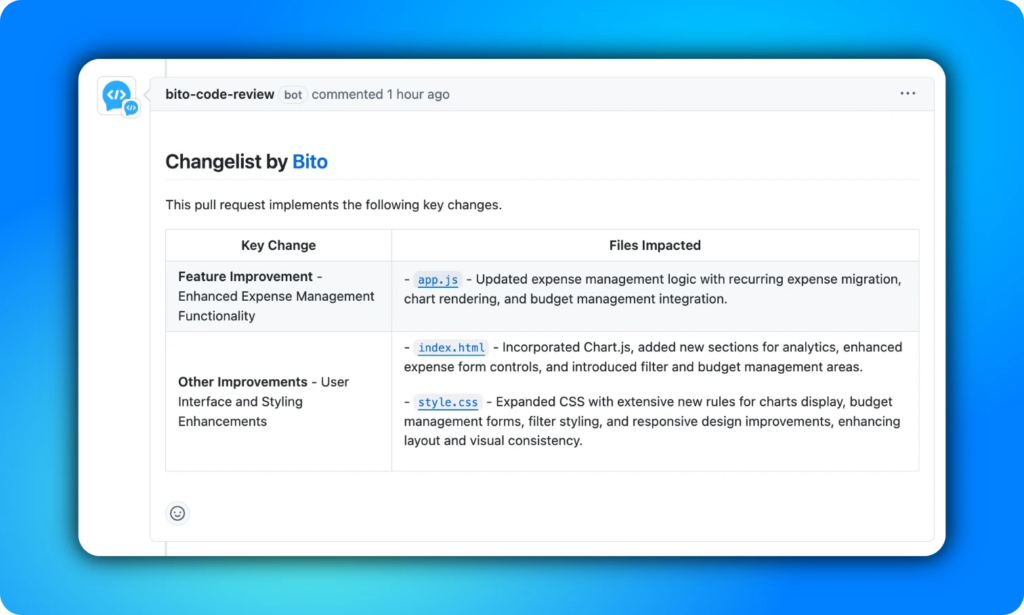Click the Key Change column header
1024x615 pixels.
(278, 245)
